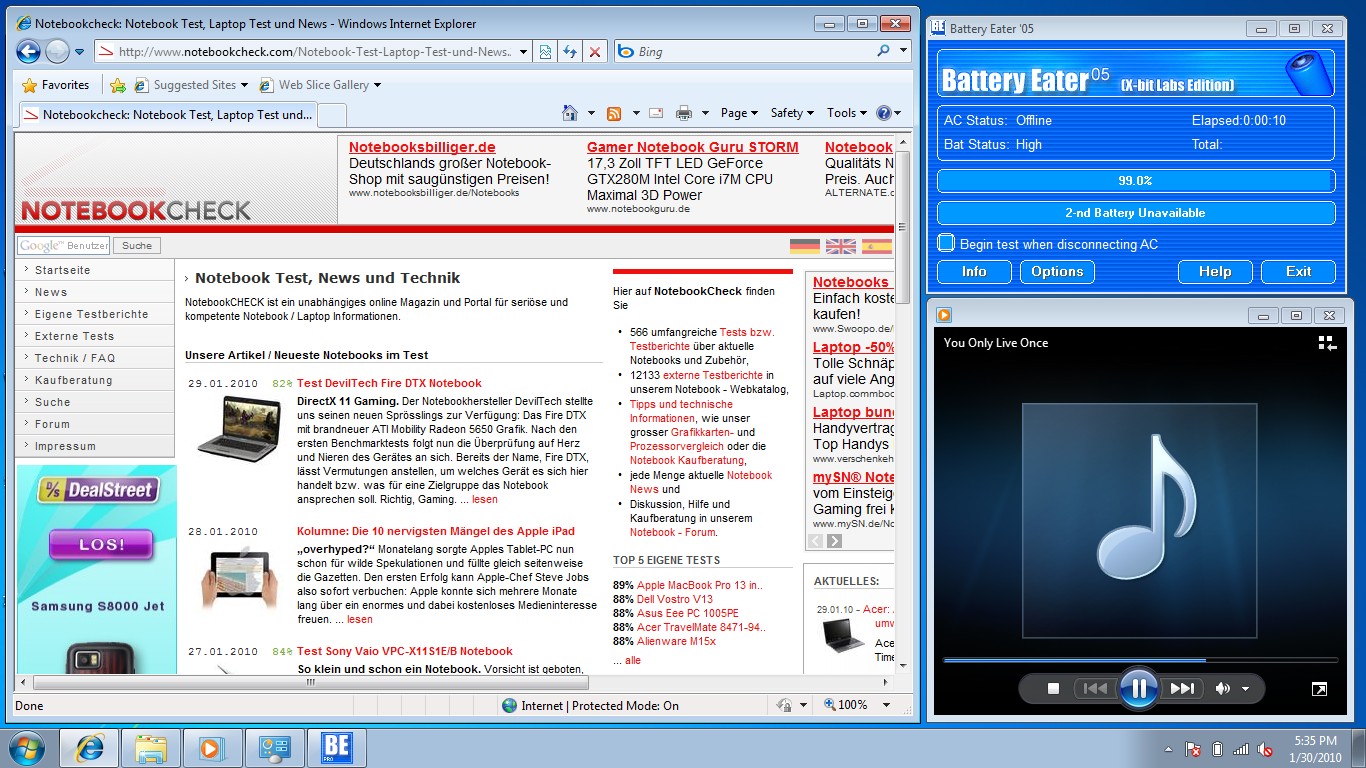Expand Suggested Sites dropdown
The width and height of the screenshot is (1366, 768).
click(245, 85)
